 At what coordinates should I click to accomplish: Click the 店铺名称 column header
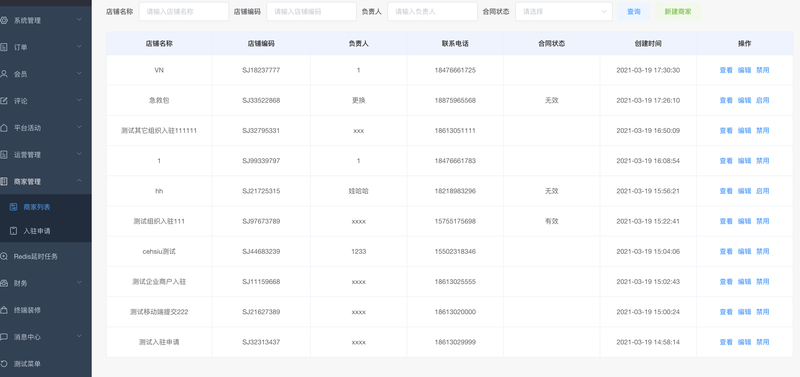coord(159,44)
